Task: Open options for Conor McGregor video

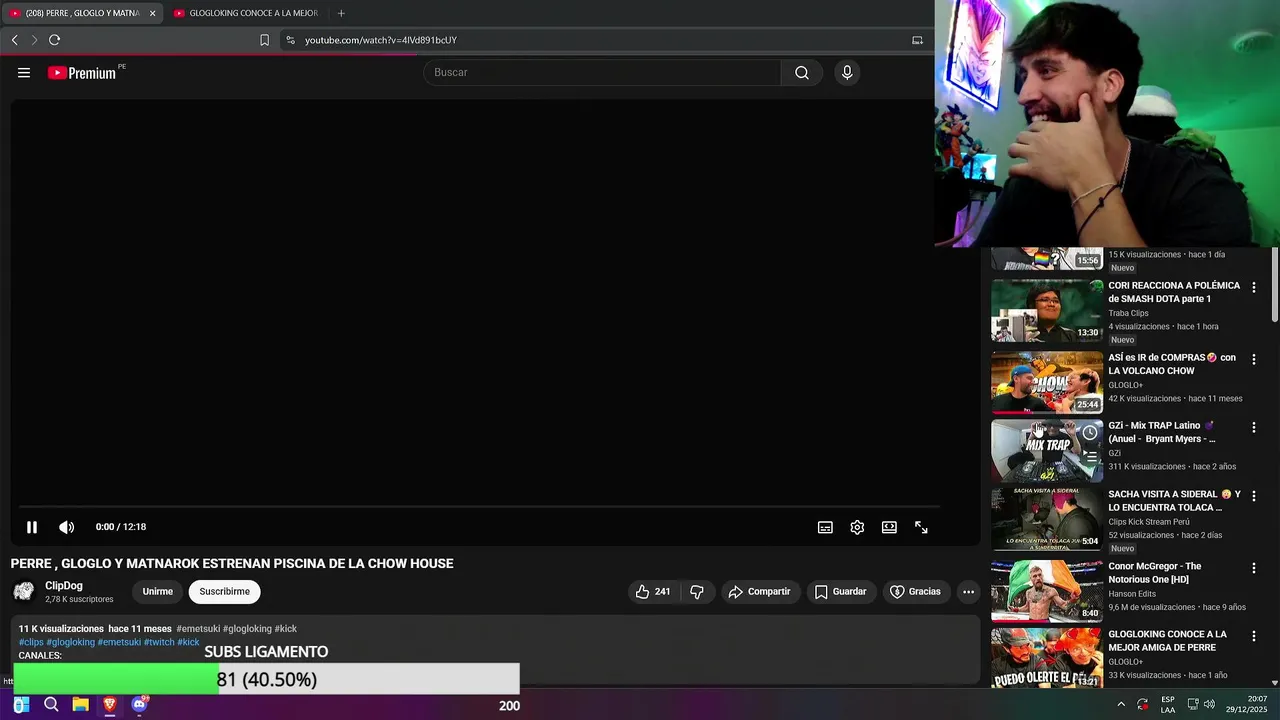Action: point(1254,568)
